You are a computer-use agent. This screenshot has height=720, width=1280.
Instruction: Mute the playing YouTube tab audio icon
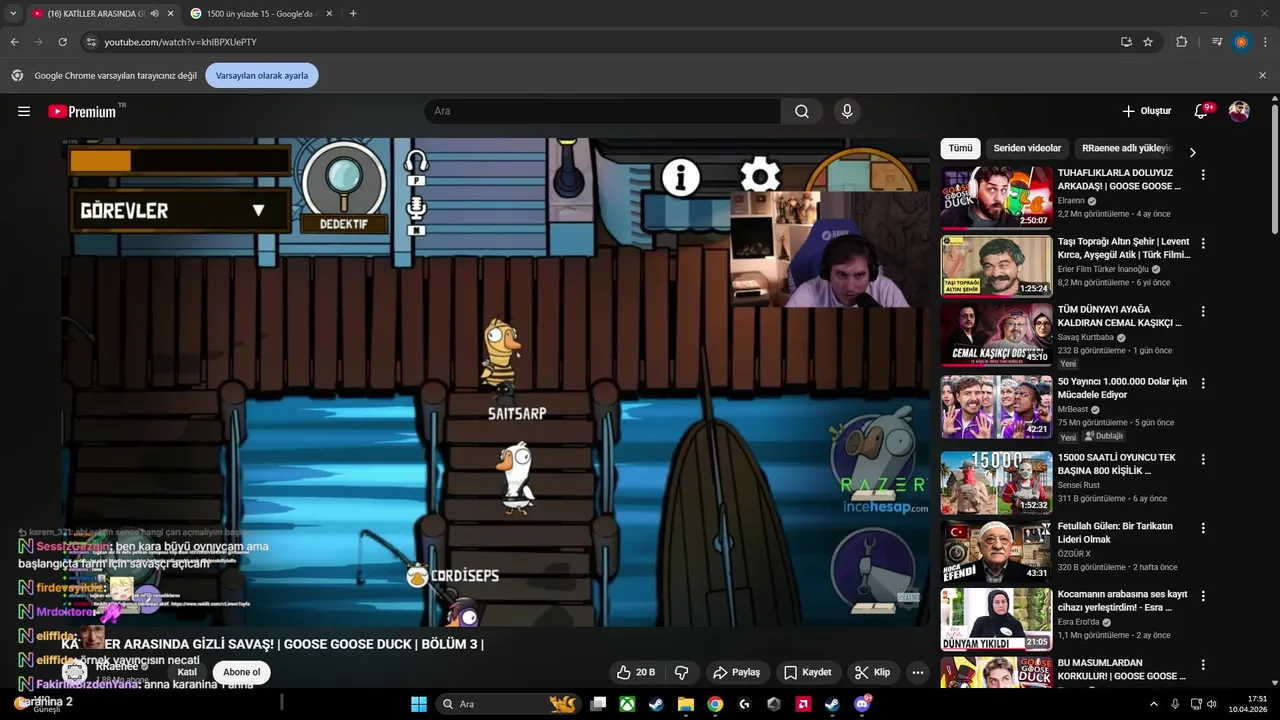pos(154,14)
